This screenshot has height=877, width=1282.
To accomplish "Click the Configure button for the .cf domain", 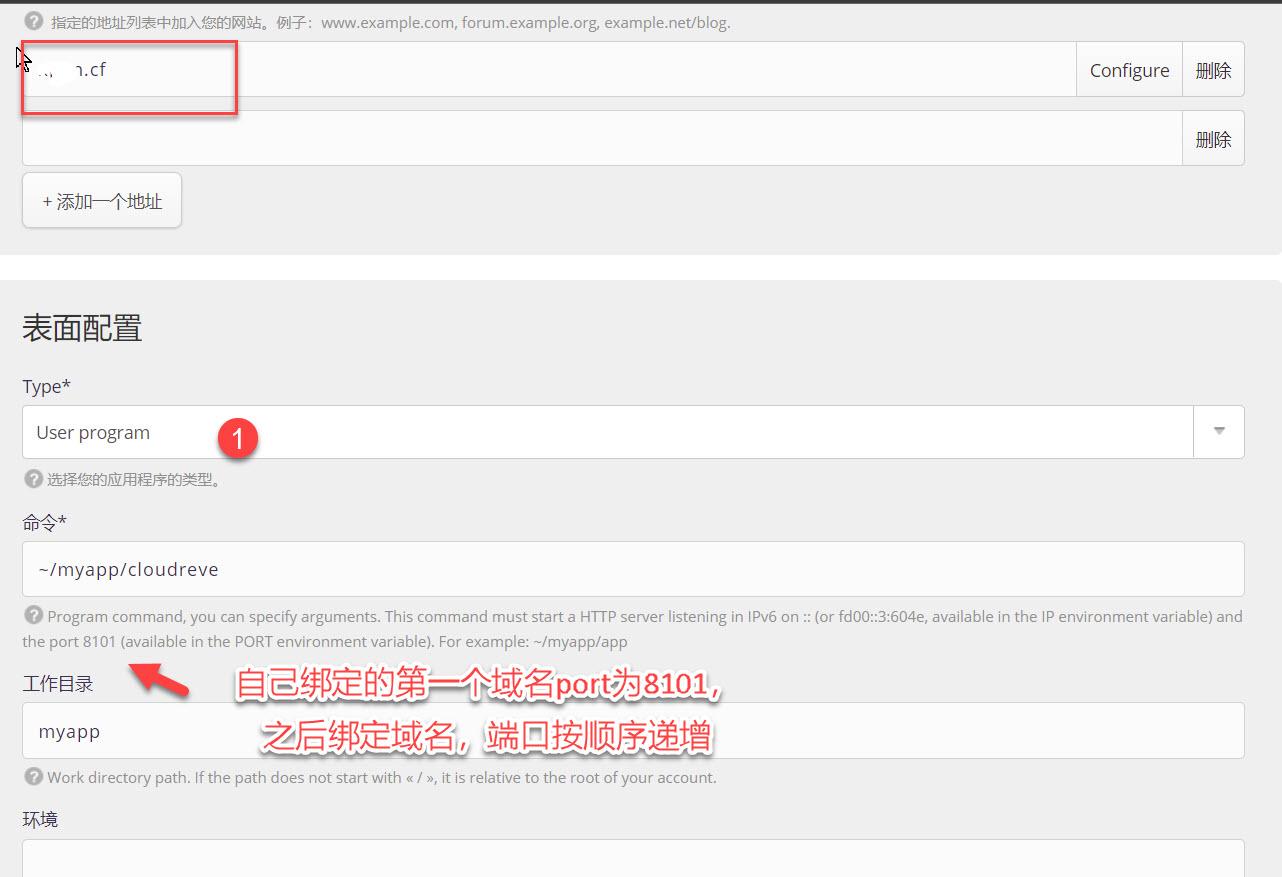I will 1129,69.
